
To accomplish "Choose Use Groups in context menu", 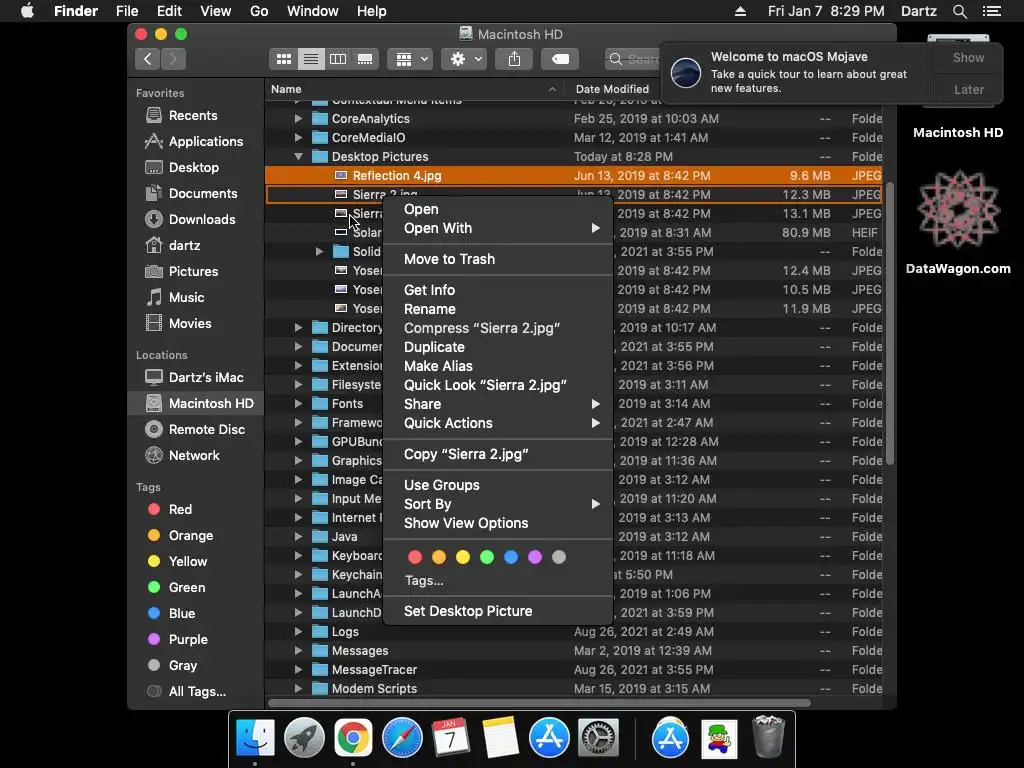I will [498, 485].
